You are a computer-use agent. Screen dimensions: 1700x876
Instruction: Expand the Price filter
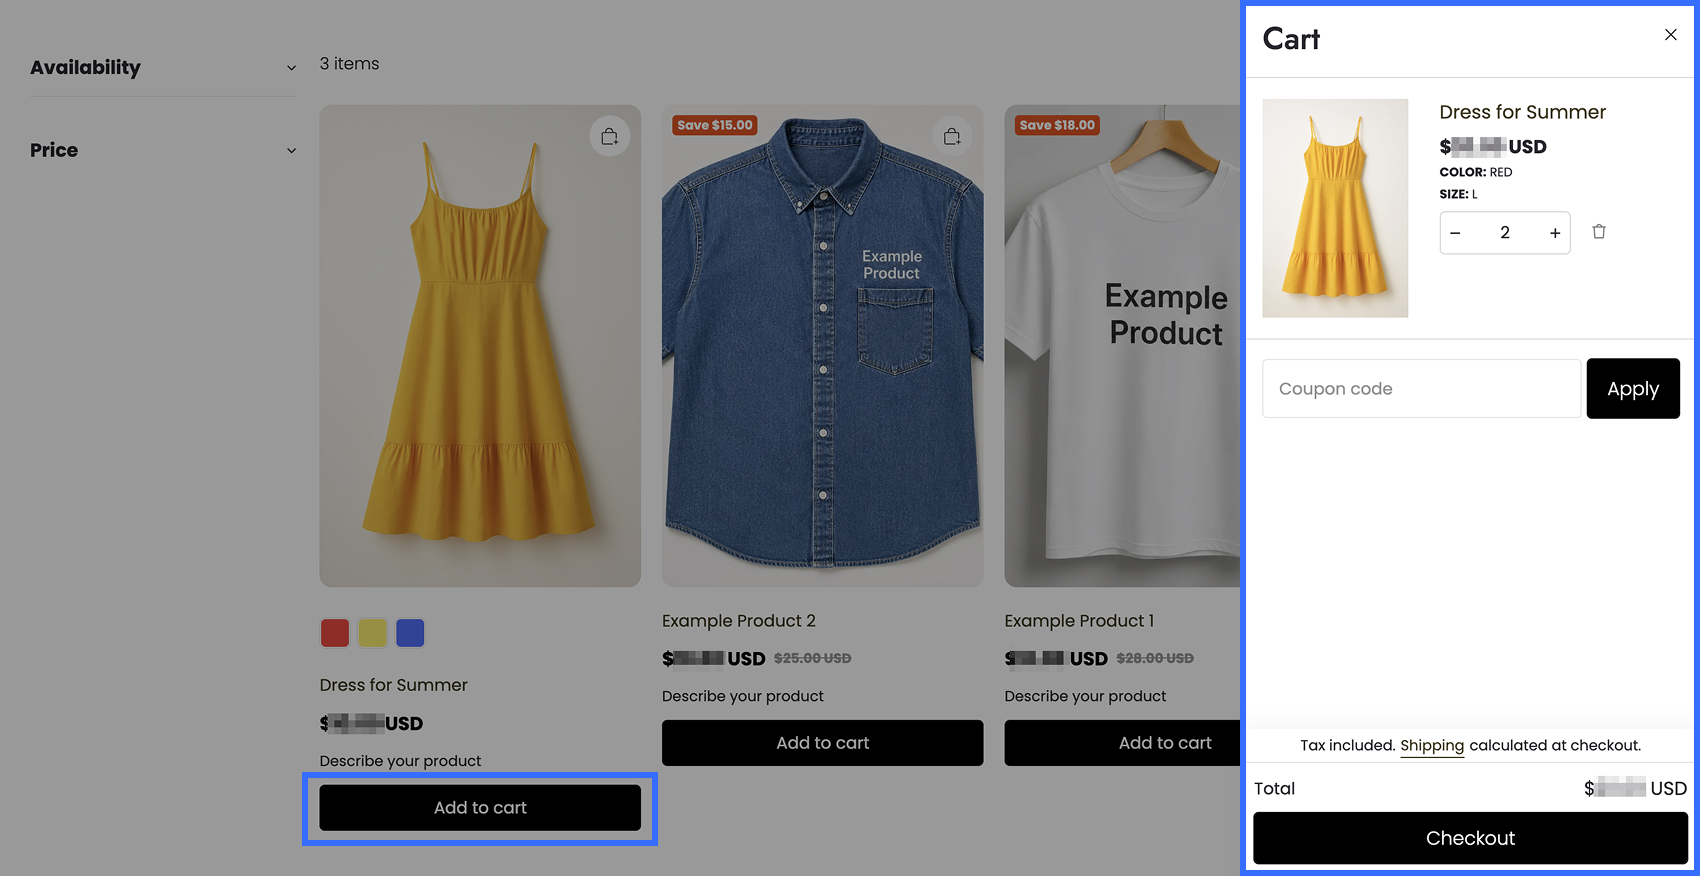pos(163,150)
